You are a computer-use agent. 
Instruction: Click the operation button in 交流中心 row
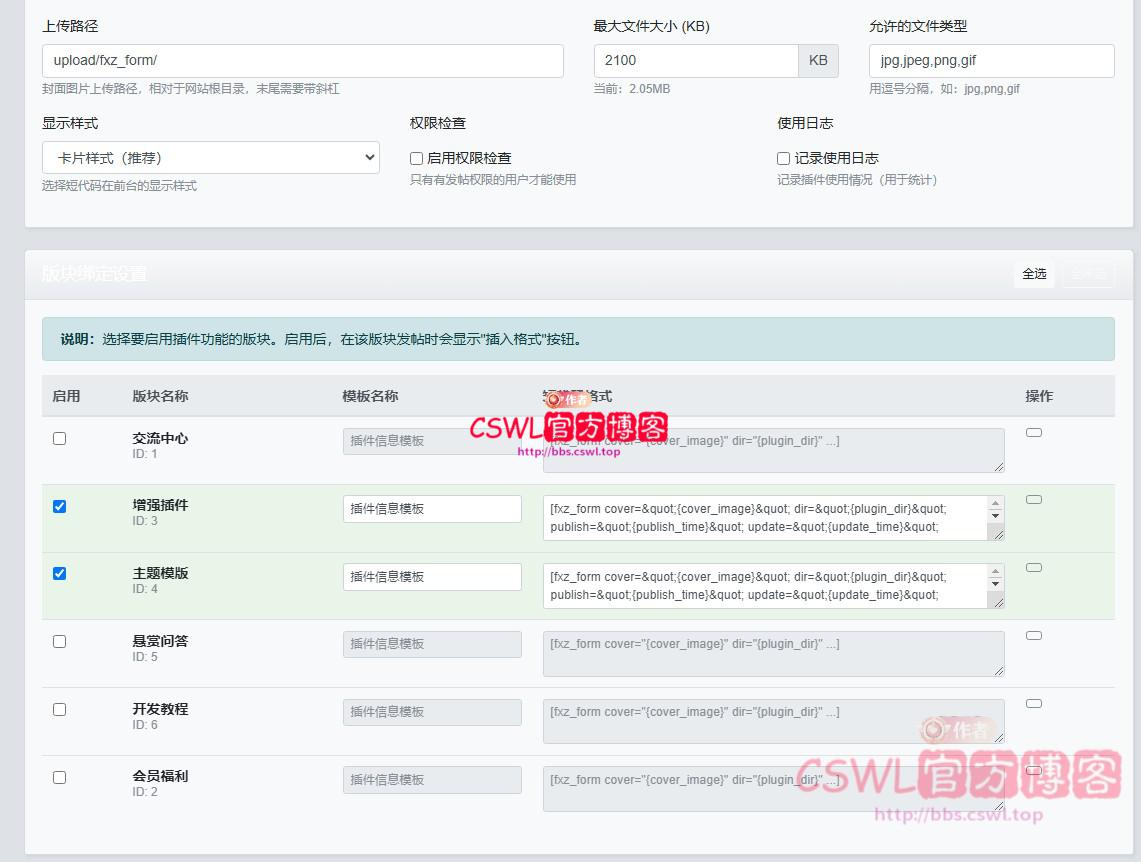coord(1034,432)
